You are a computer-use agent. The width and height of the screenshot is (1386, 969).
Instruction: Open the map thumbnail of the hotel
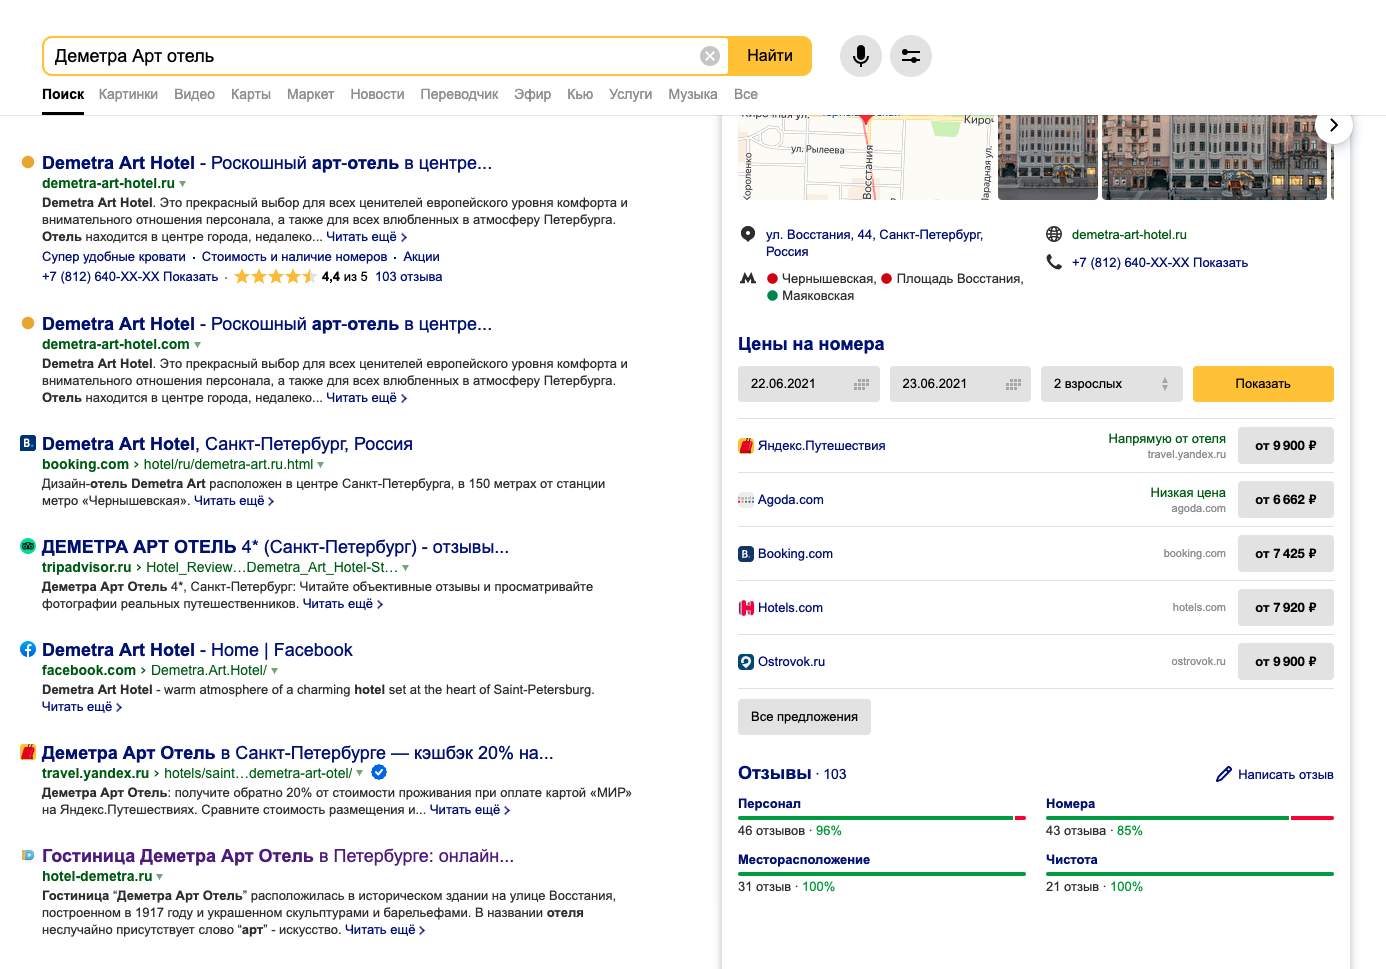tap(866, 157)
